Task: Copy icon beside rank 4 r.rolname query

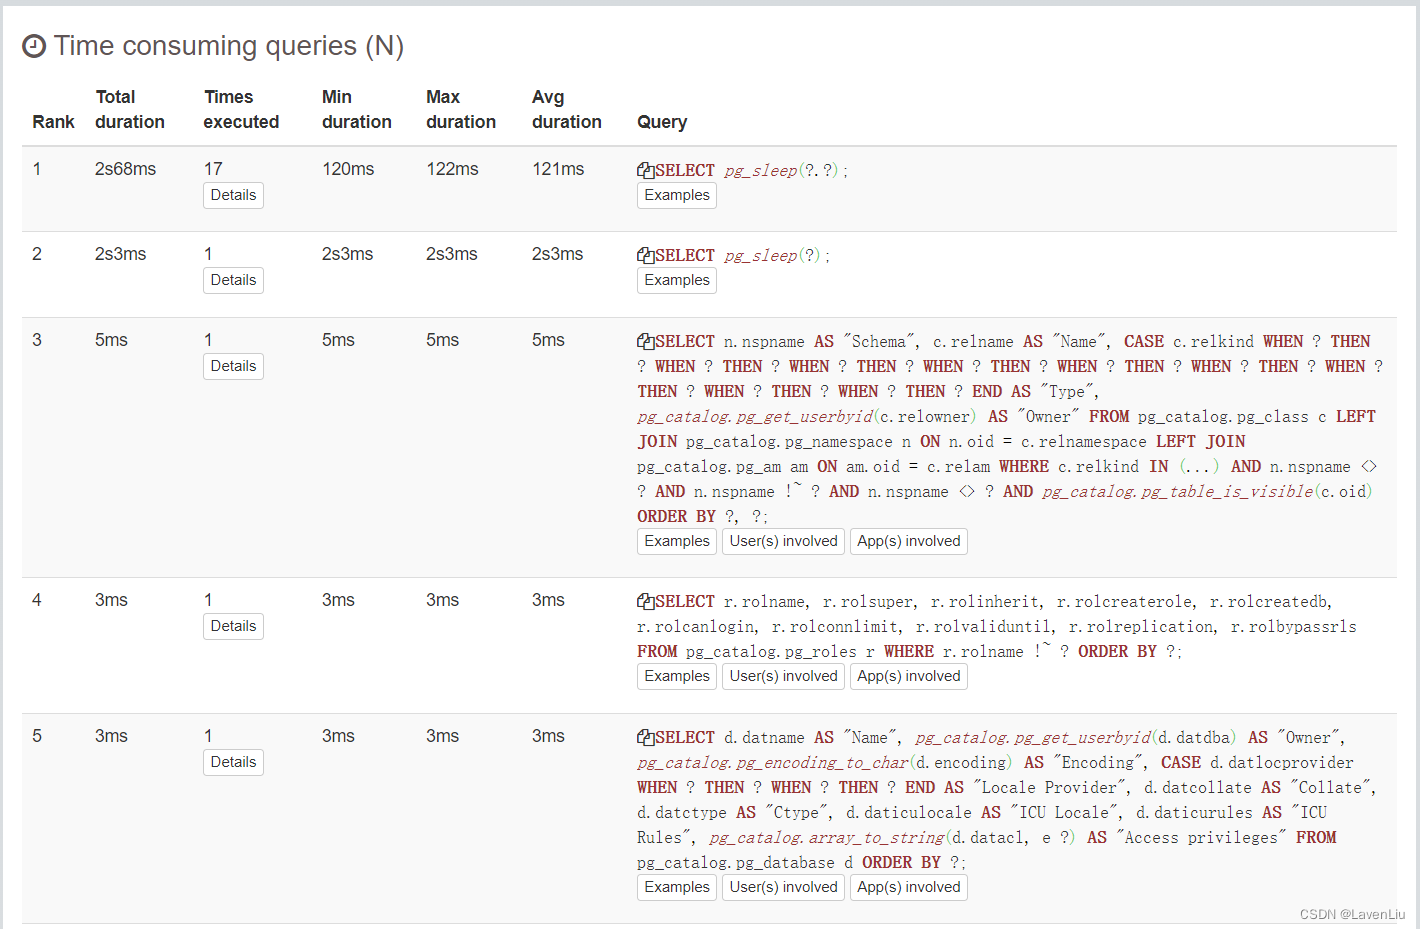Action: (646, 602)
